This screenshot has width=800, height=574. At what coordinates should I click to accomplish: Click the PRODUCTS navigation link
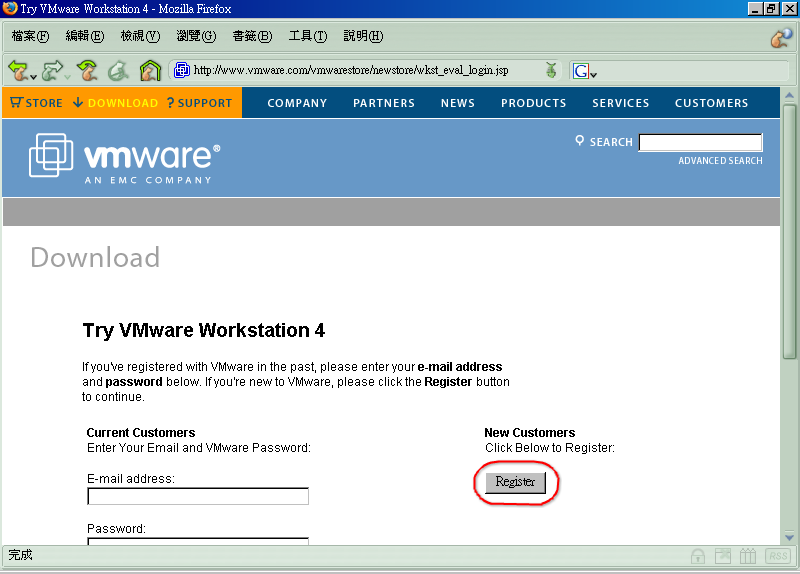(x=533, y=103)
